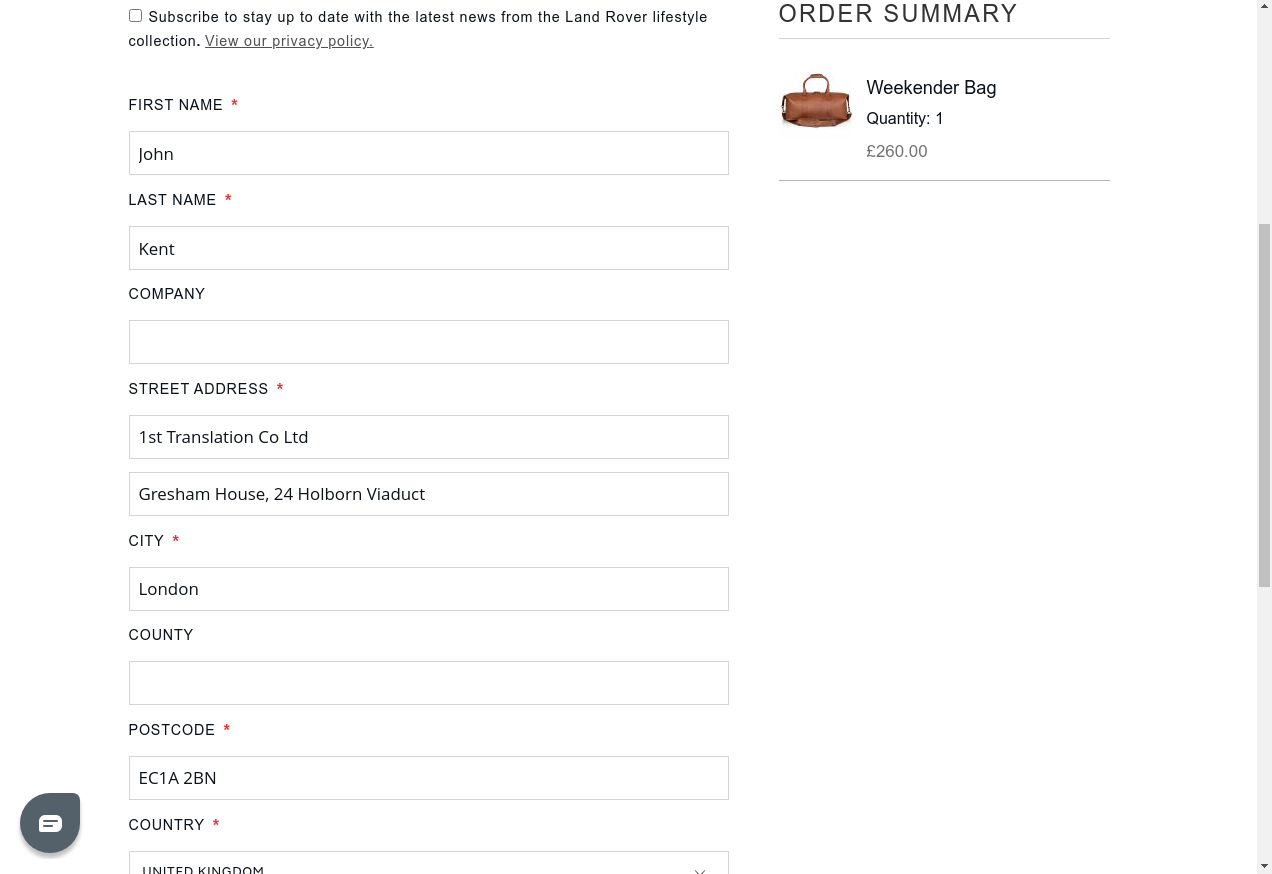Screen dimensions: 1272x874
Task: Click the Weekender Bag product name
Action: pos(931,88)
